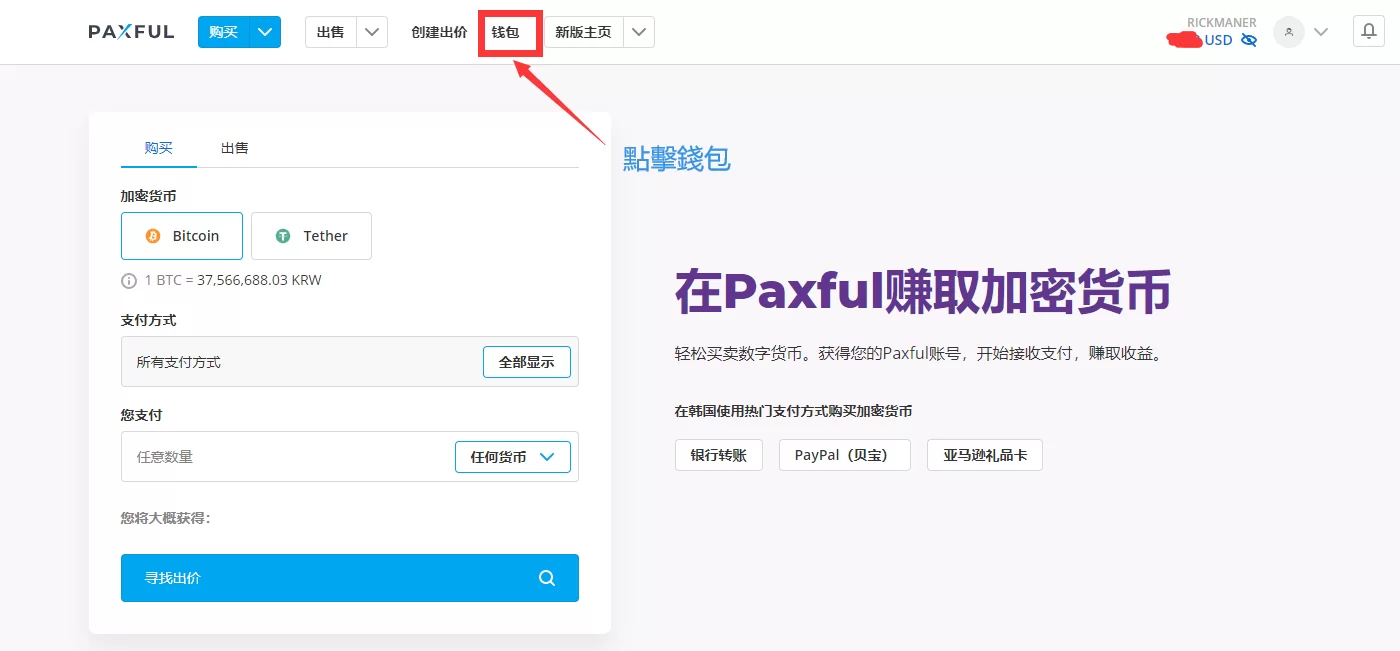This screenshot has height=651, width=1400.
Task: Choose the PayPal（贝宝） payment option
Action: tap(845, 455)
